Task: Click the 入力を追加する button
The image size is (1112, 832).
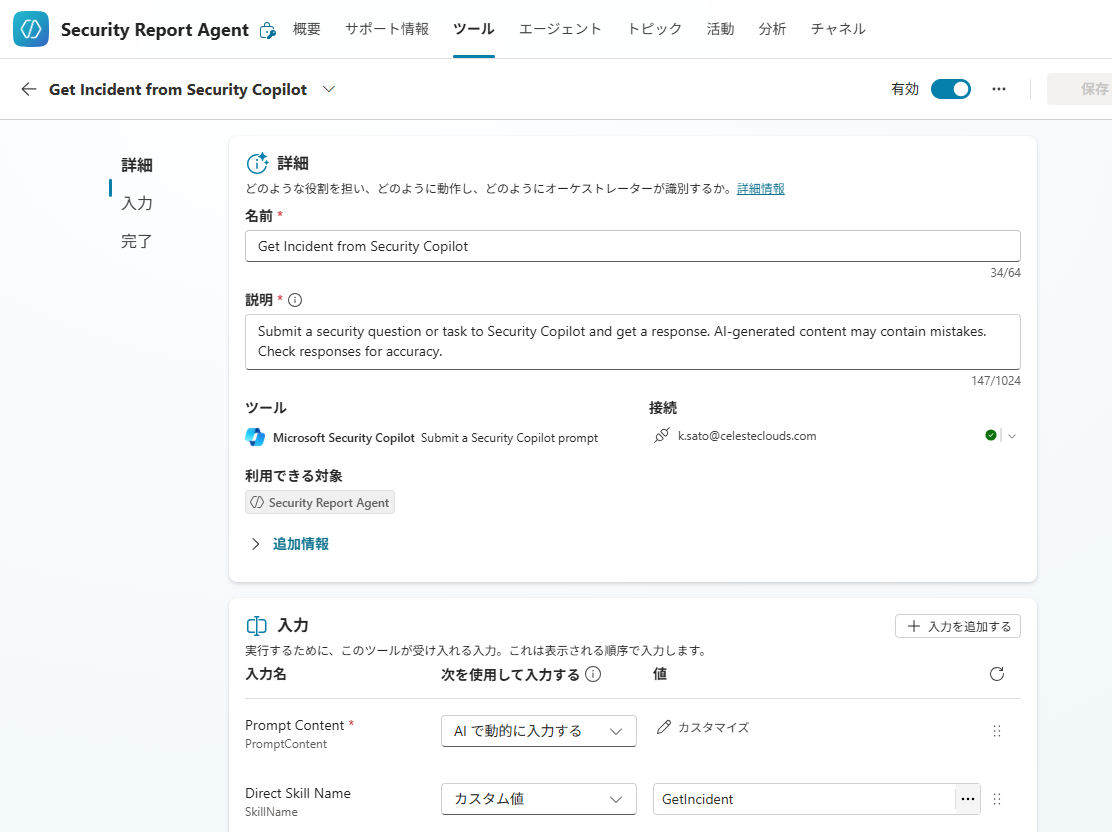Action: (957, 626)
